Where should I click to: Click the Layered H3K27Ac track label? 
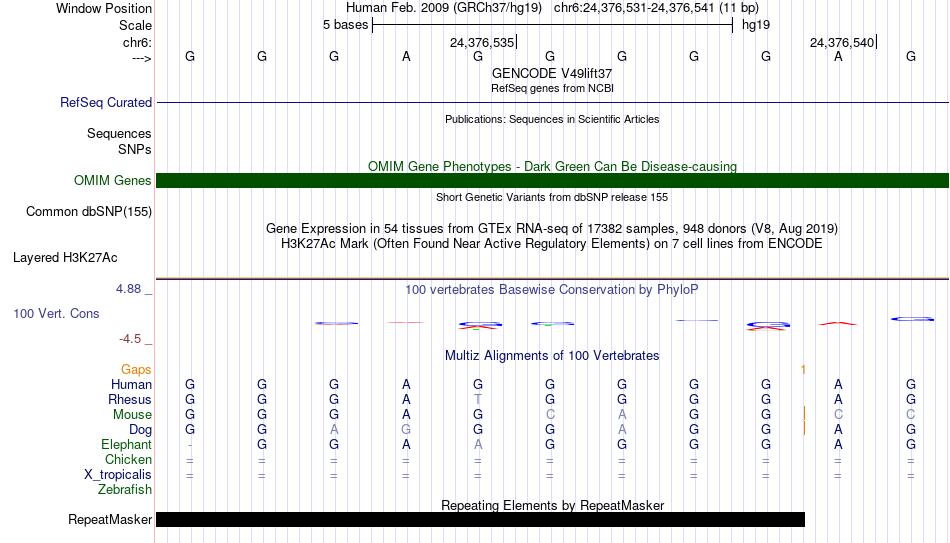tap(65, 258)
